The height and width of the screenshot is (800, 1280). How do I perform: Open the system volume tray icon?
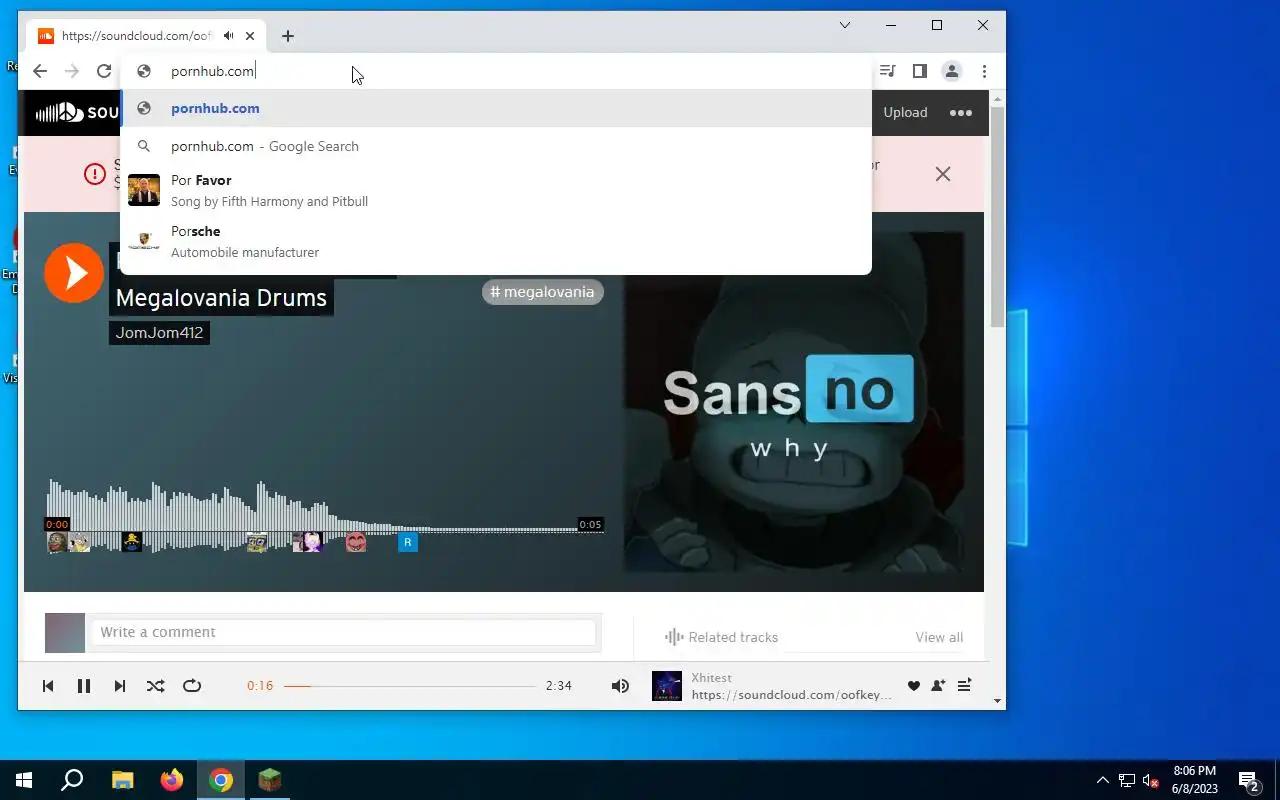pyautogui.click(x=1151, y=780)
